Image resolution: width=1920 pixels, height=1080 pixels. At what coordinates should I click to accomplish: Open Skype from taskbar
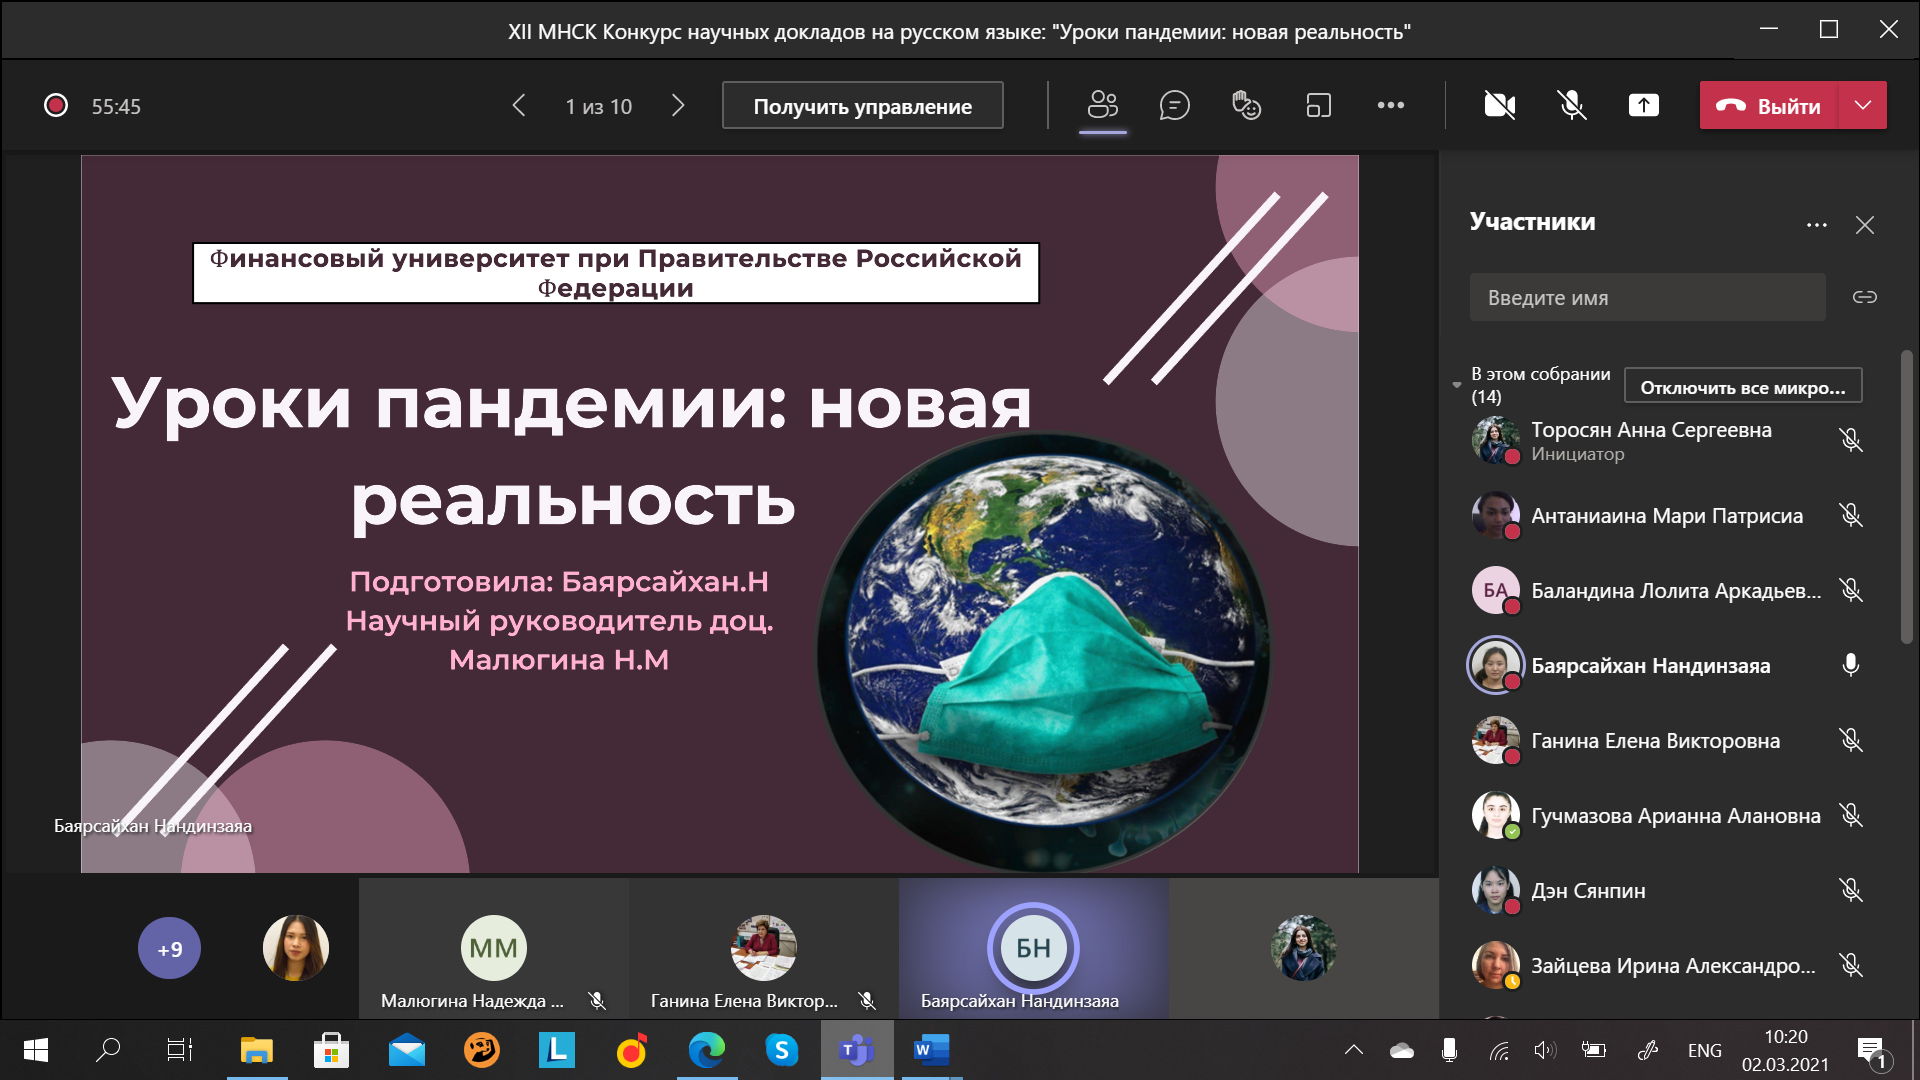click(781, 1050)
